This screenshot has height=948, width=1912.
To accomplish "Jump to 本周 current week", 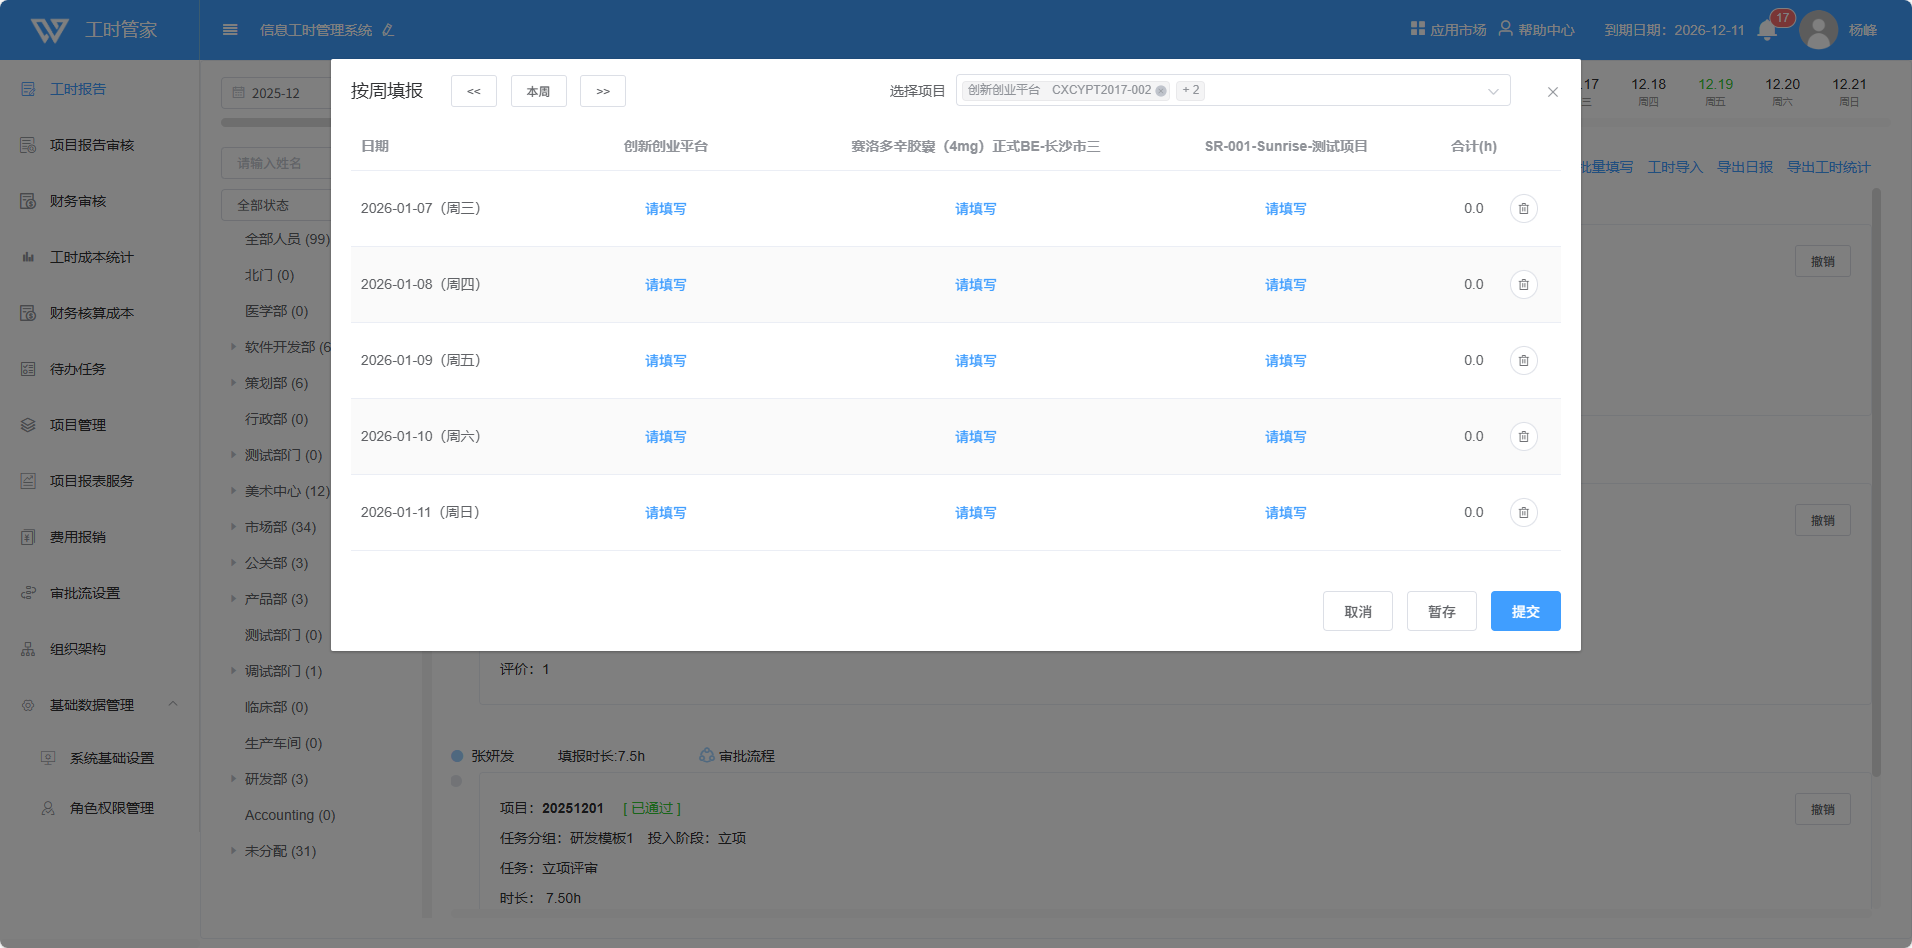I will tap(538, 91).
